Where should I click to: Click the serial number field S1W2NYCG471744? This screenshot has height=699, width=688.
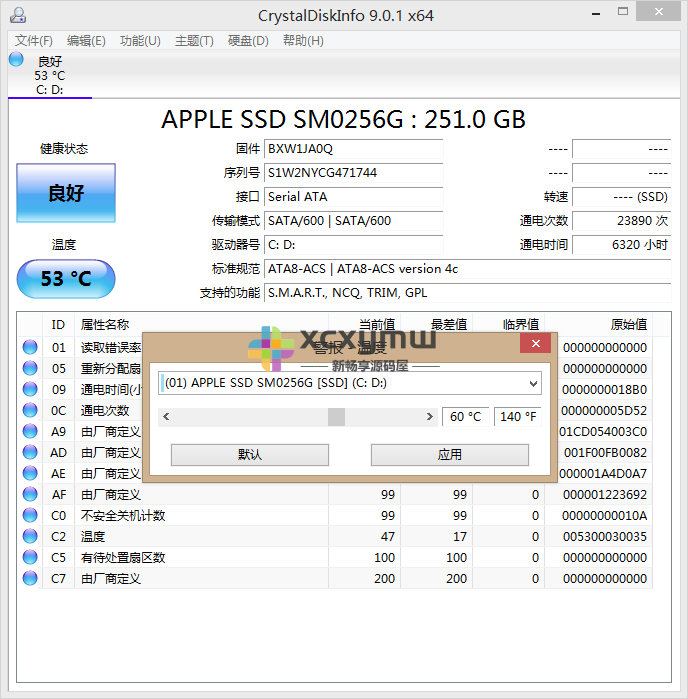pos(354,173)
